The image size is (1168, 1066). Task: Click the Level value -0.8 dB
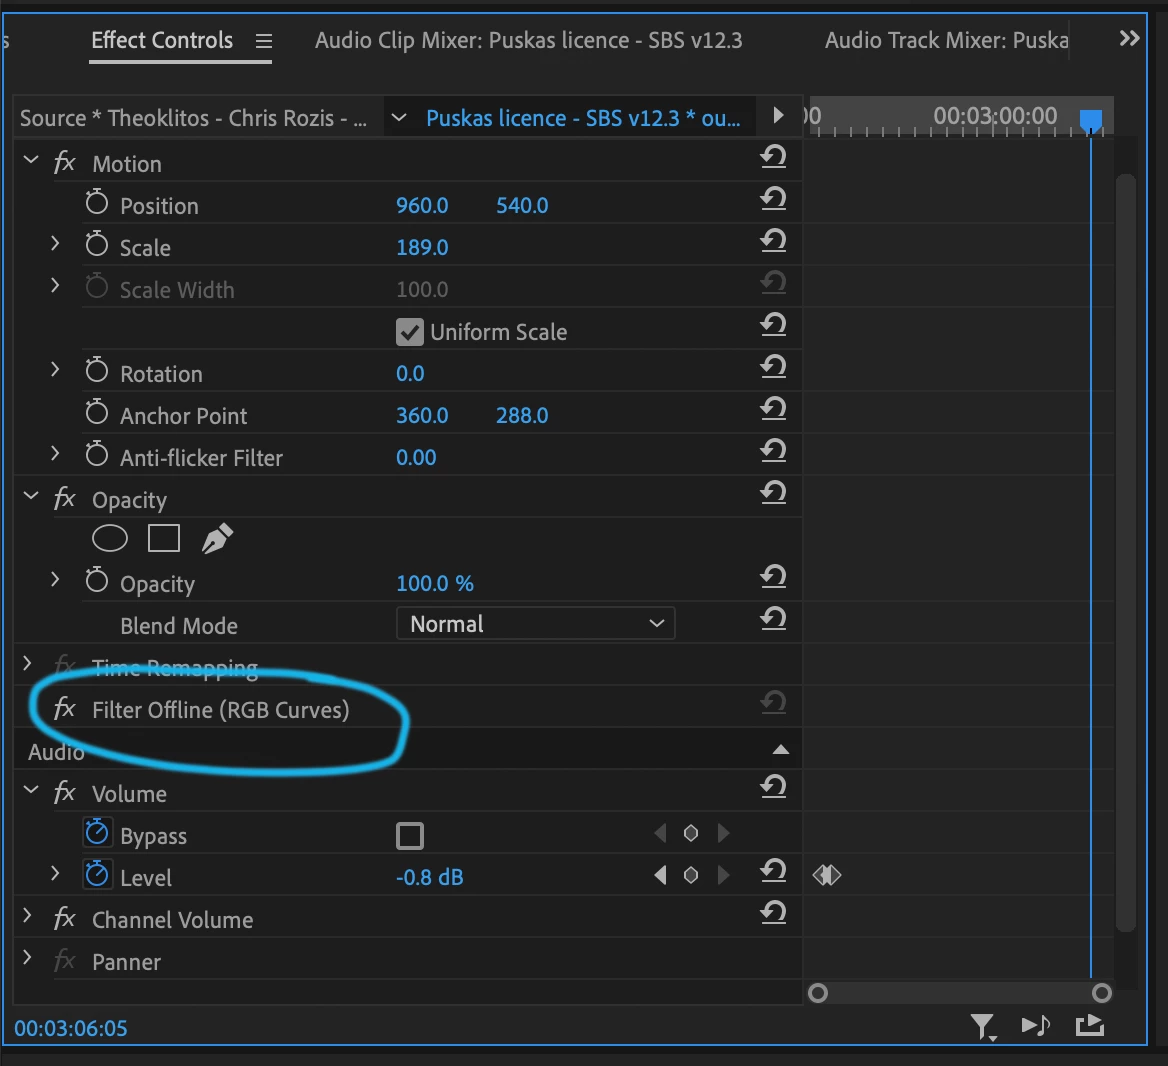[x=429, y=878]
